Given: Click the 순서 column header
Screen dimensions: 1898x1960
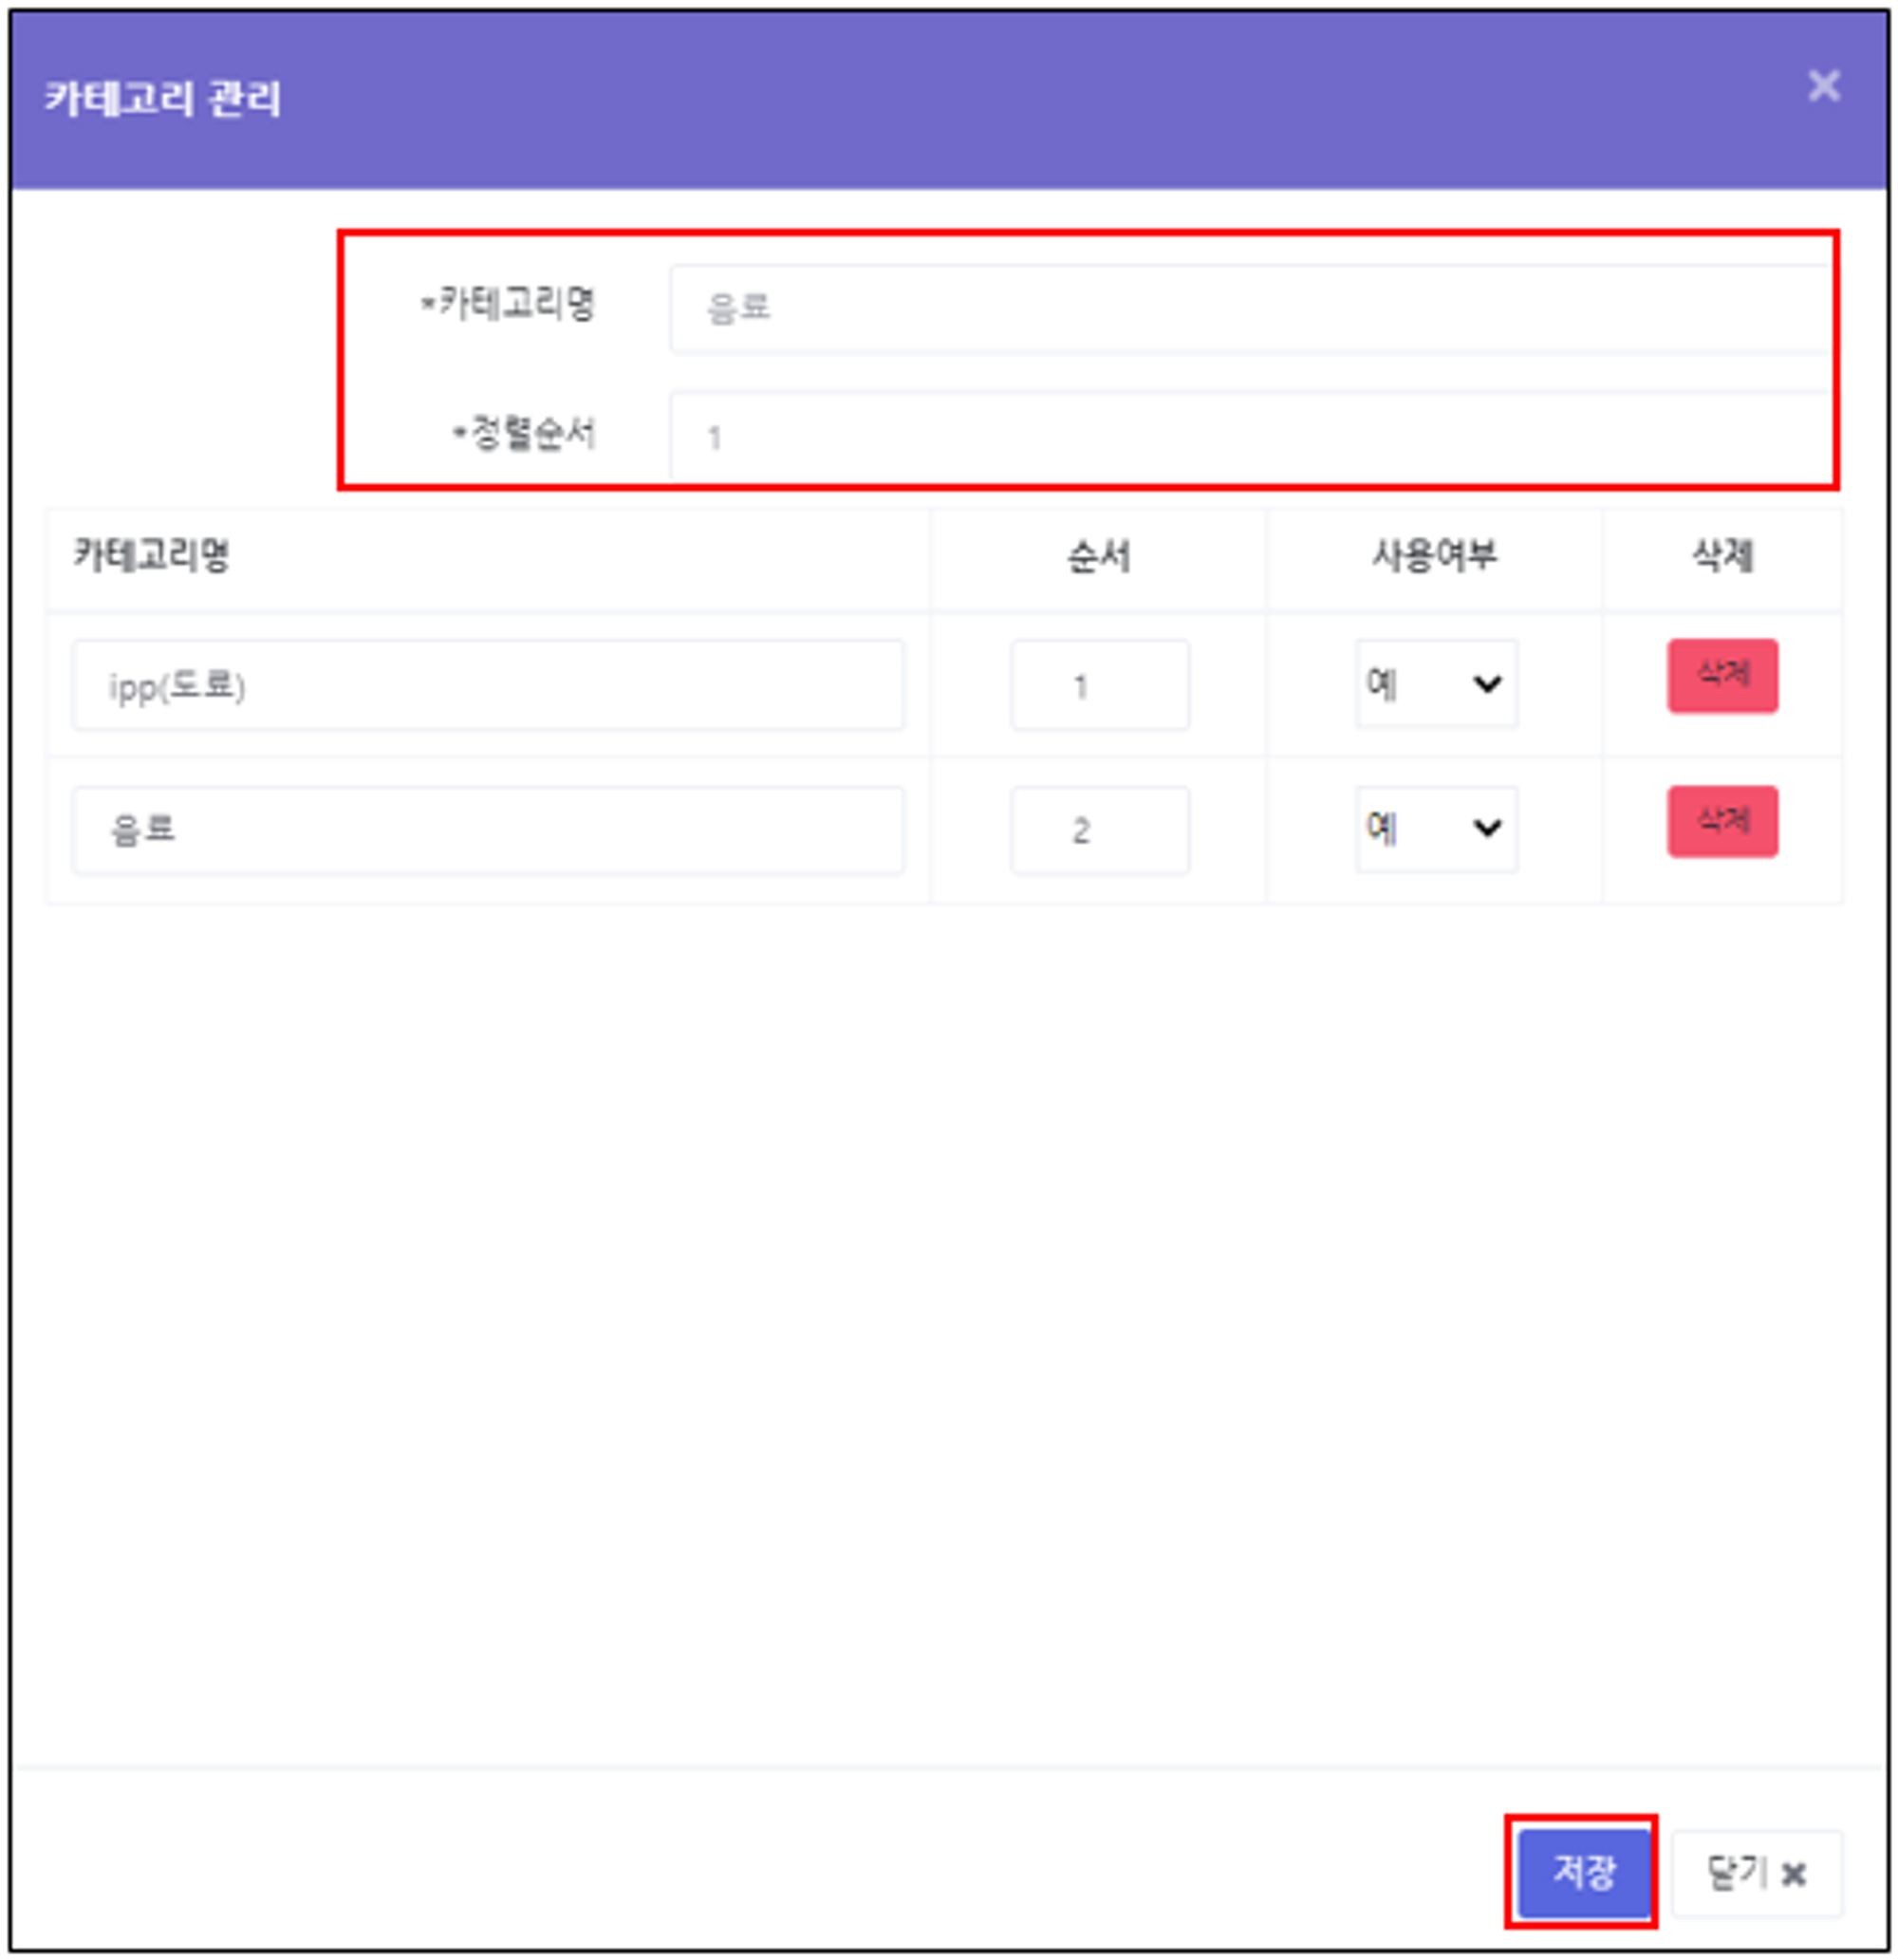Looking at the screenshot, I should click(x=1098, y=556).
